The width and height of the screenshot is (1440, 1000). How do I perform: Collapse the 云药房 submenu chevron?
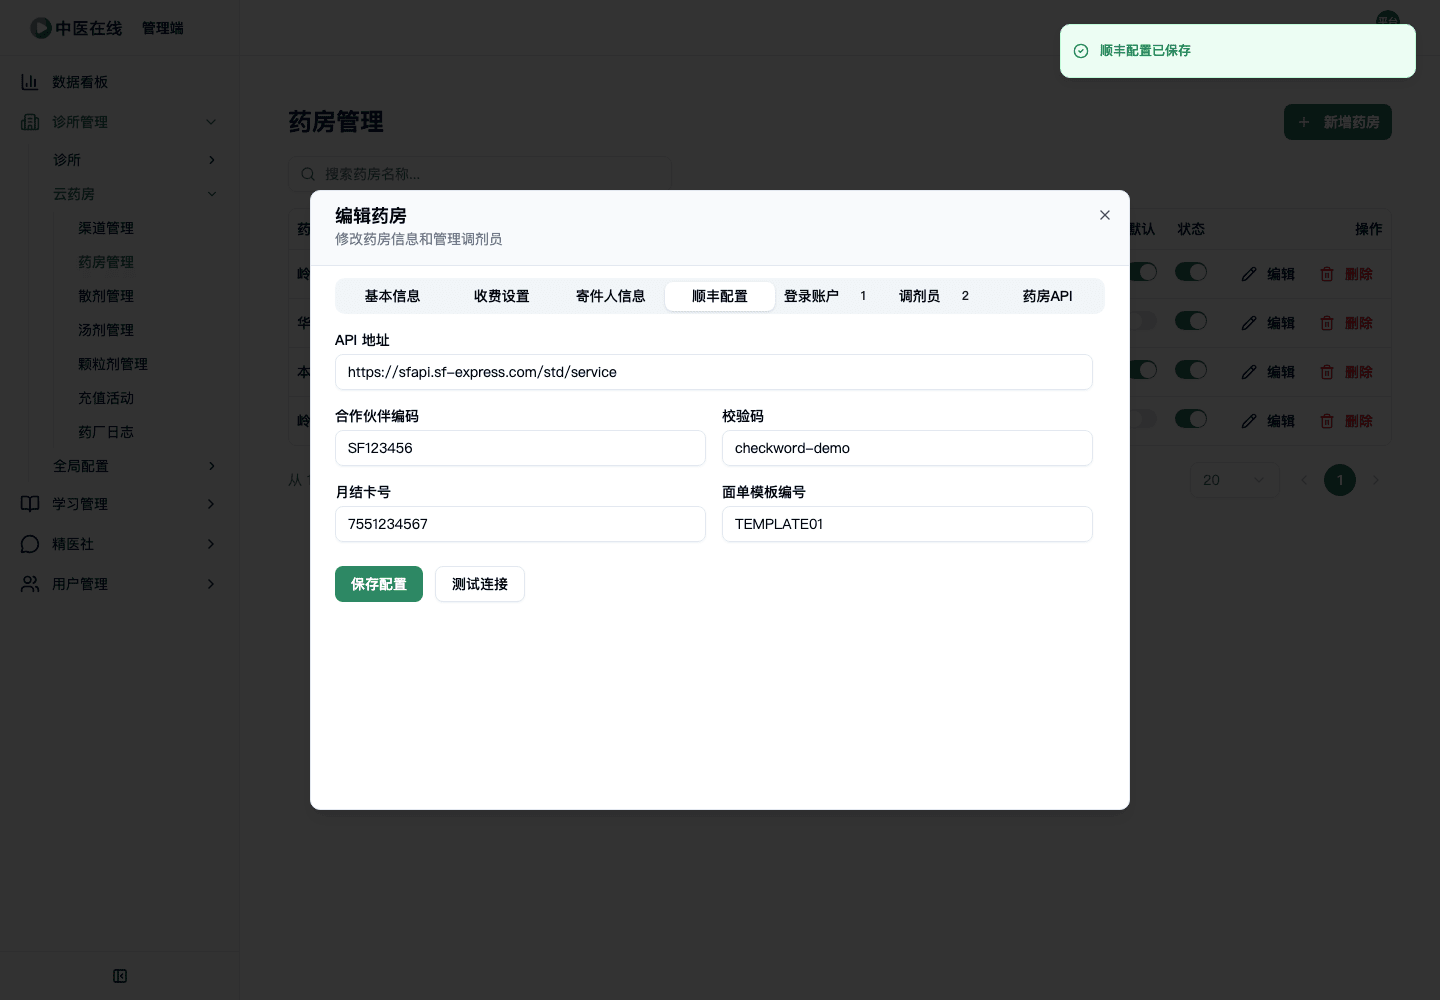click(x=211, y=194)
